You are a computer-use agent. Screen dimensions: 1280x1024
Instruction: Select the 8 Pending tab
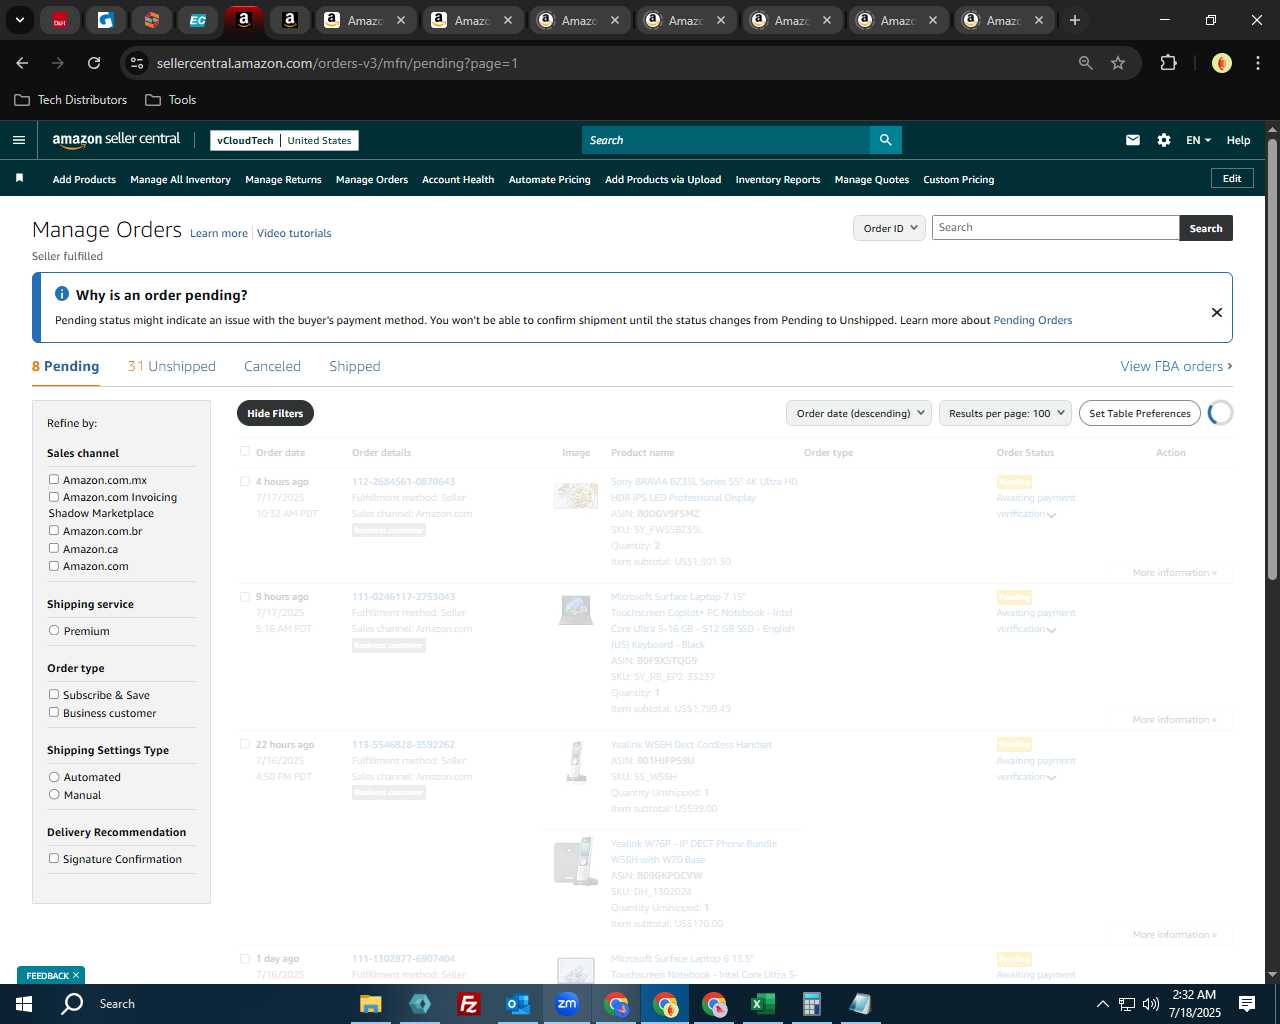tap(66, 366)
